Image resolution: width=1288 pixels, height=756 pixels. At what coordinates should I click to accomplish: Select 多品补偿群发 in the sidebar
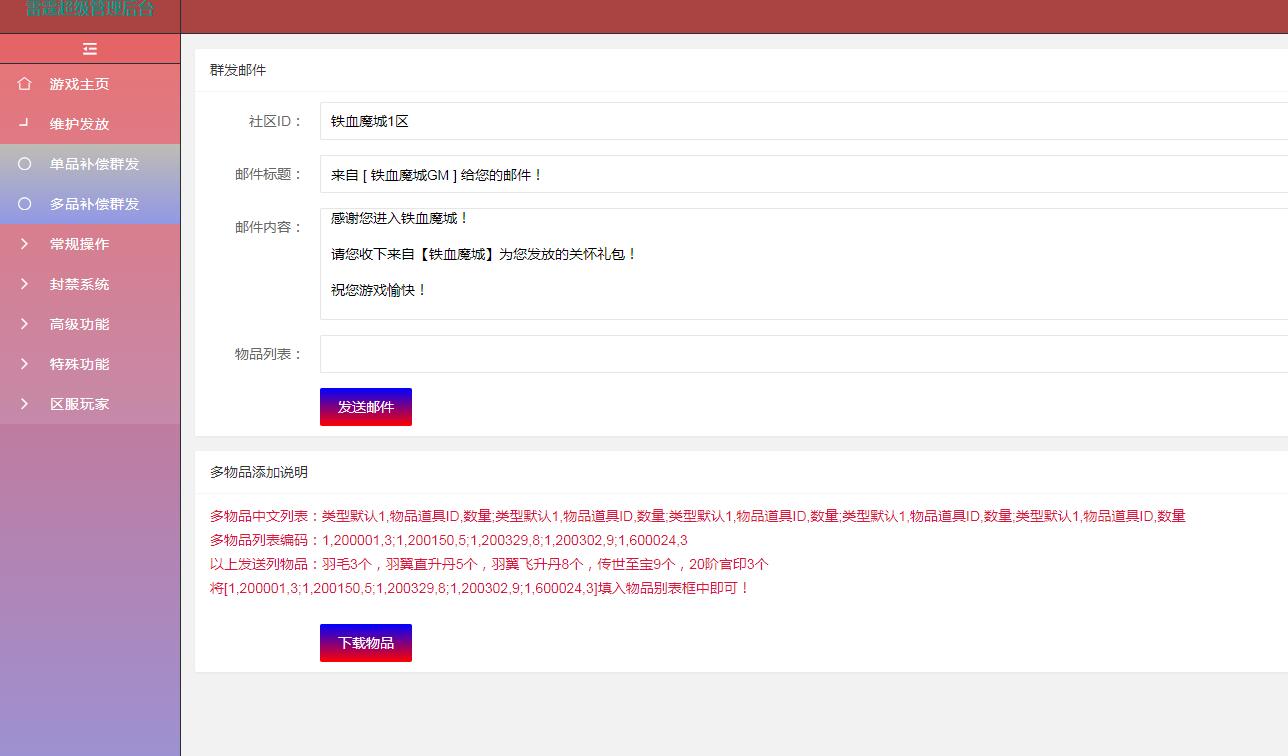click(95, 204)
